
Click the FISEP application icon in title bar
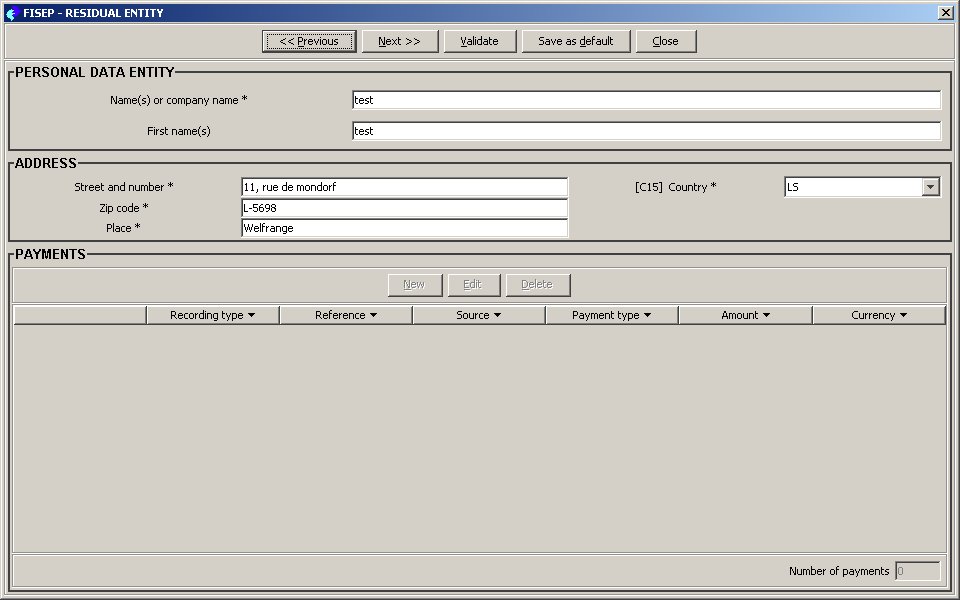[x=12, y=13]
